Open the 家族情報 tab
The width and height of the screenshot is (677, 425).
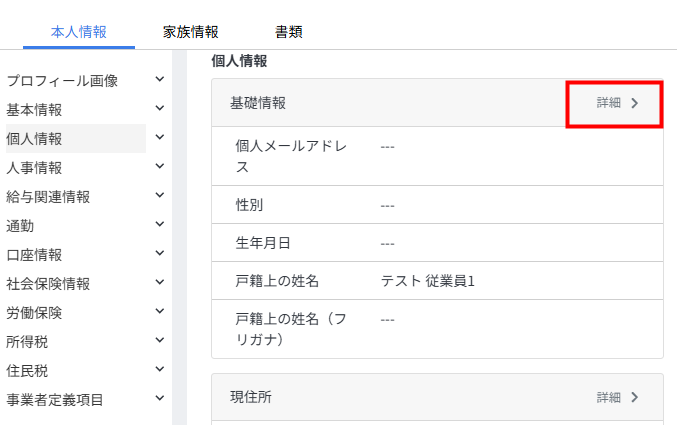click(191, 32)
